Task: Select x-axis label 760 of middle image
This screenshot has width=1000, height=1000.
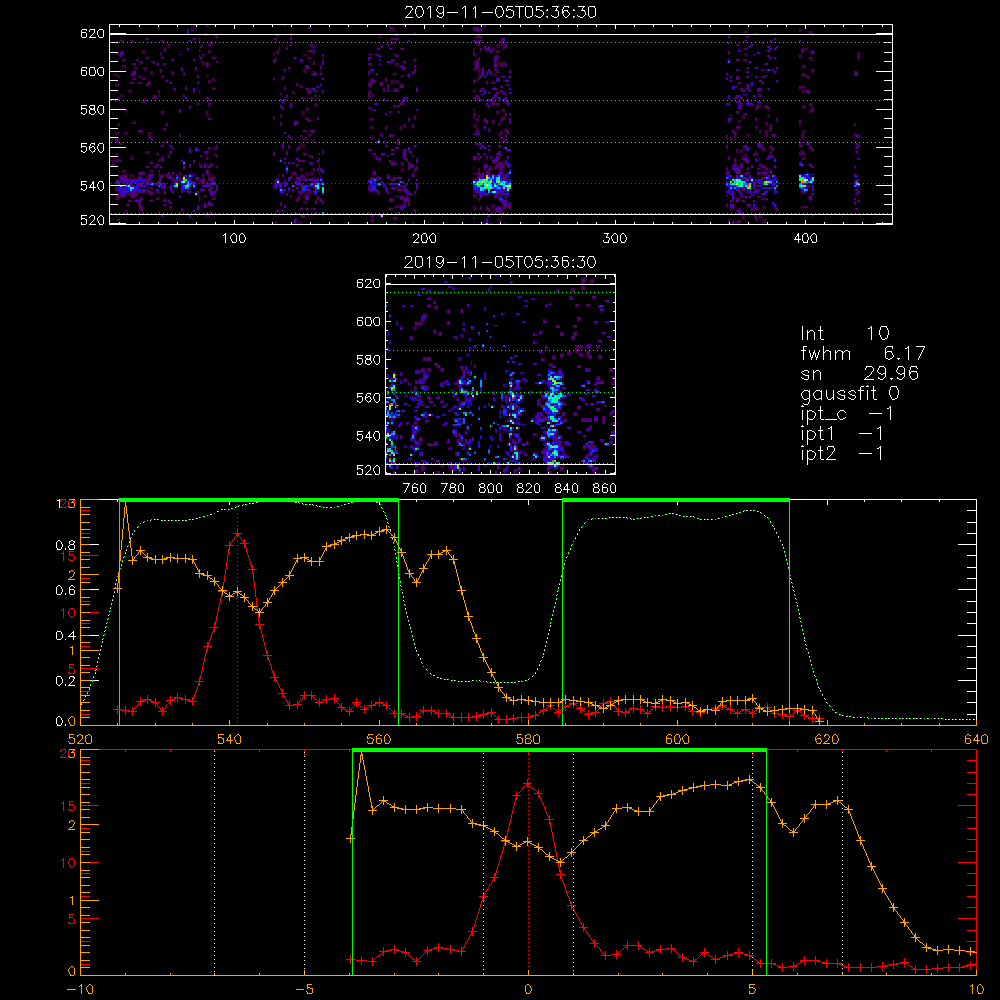Action: (x=415, y=488)
